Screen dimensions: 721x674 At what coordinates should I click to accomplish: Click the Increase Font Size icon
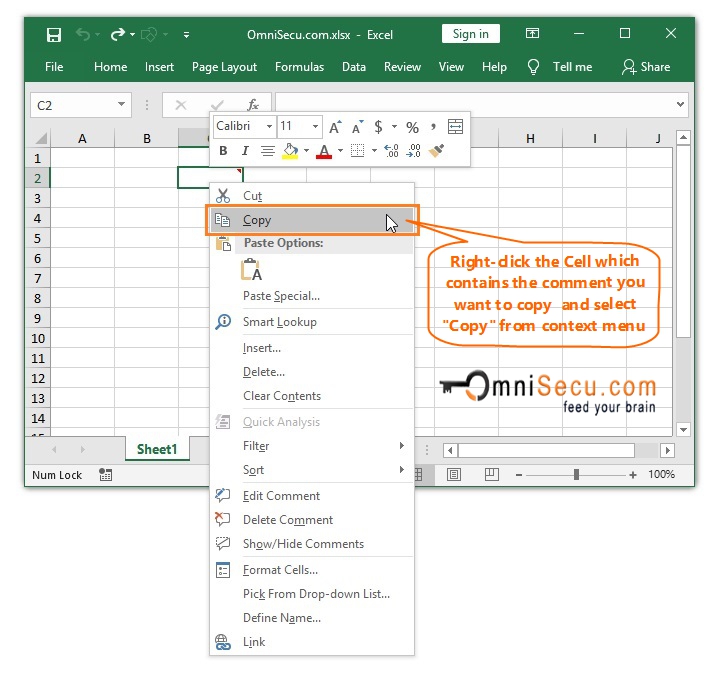click(x=336, y=127)
